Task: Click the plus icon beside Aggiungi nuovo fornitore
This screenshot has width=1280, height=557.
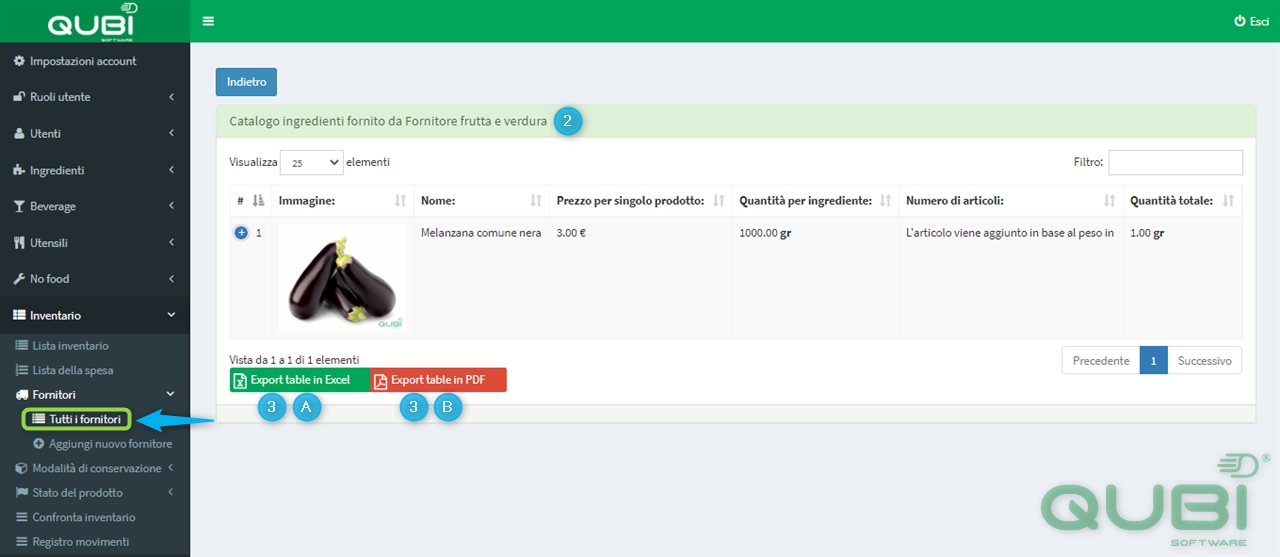Action: pyautogui.click(x=39, y=444)
